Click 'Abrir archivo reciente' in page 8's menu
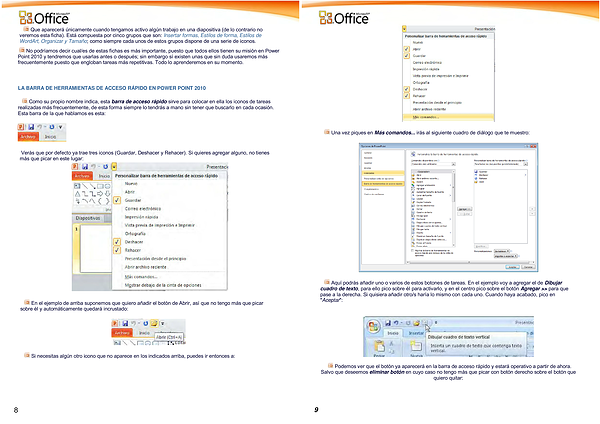Screen dimensions: 600x424 pos(145,267)
